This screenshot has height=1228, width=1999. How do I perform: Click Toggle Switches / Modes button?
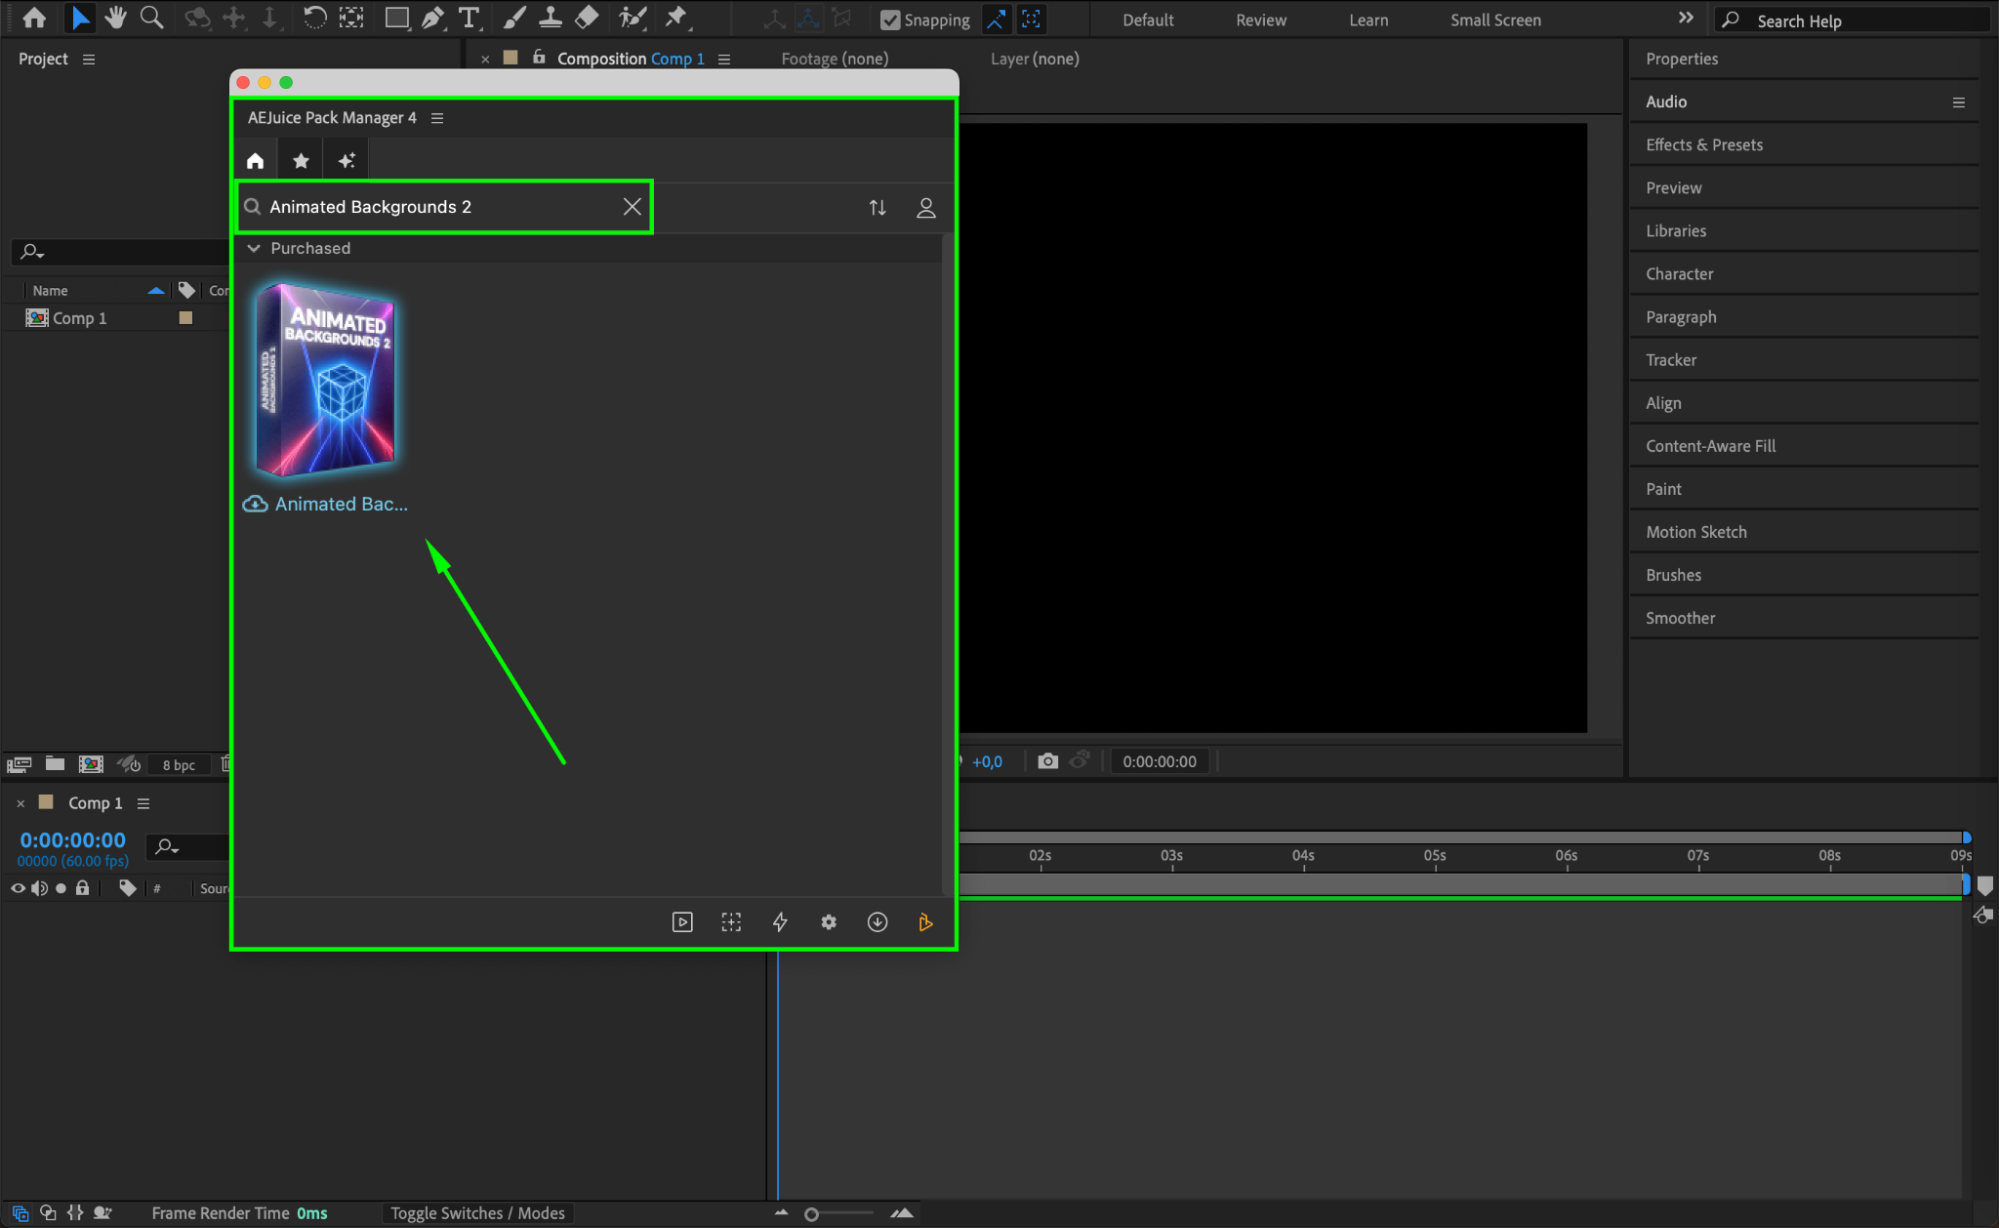click(x=477, y=1213)
